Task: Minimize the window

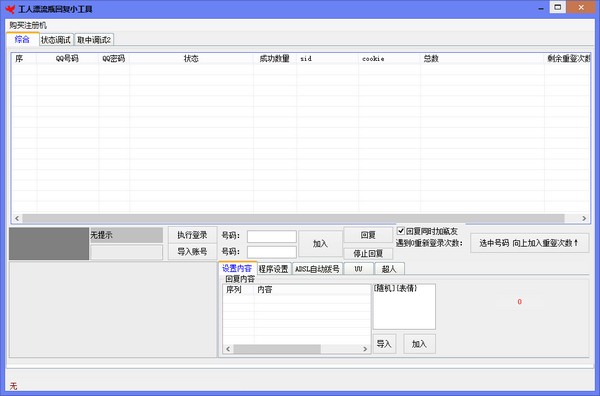Action: (541, 8)
